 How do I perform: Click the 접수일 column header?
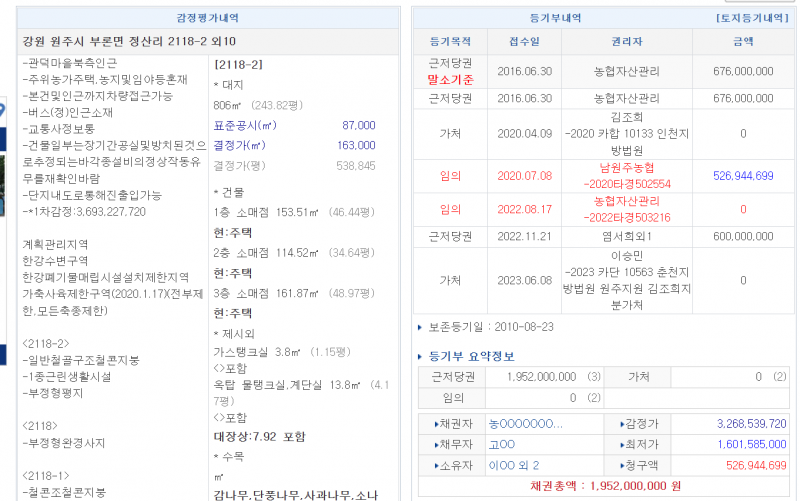523,42
